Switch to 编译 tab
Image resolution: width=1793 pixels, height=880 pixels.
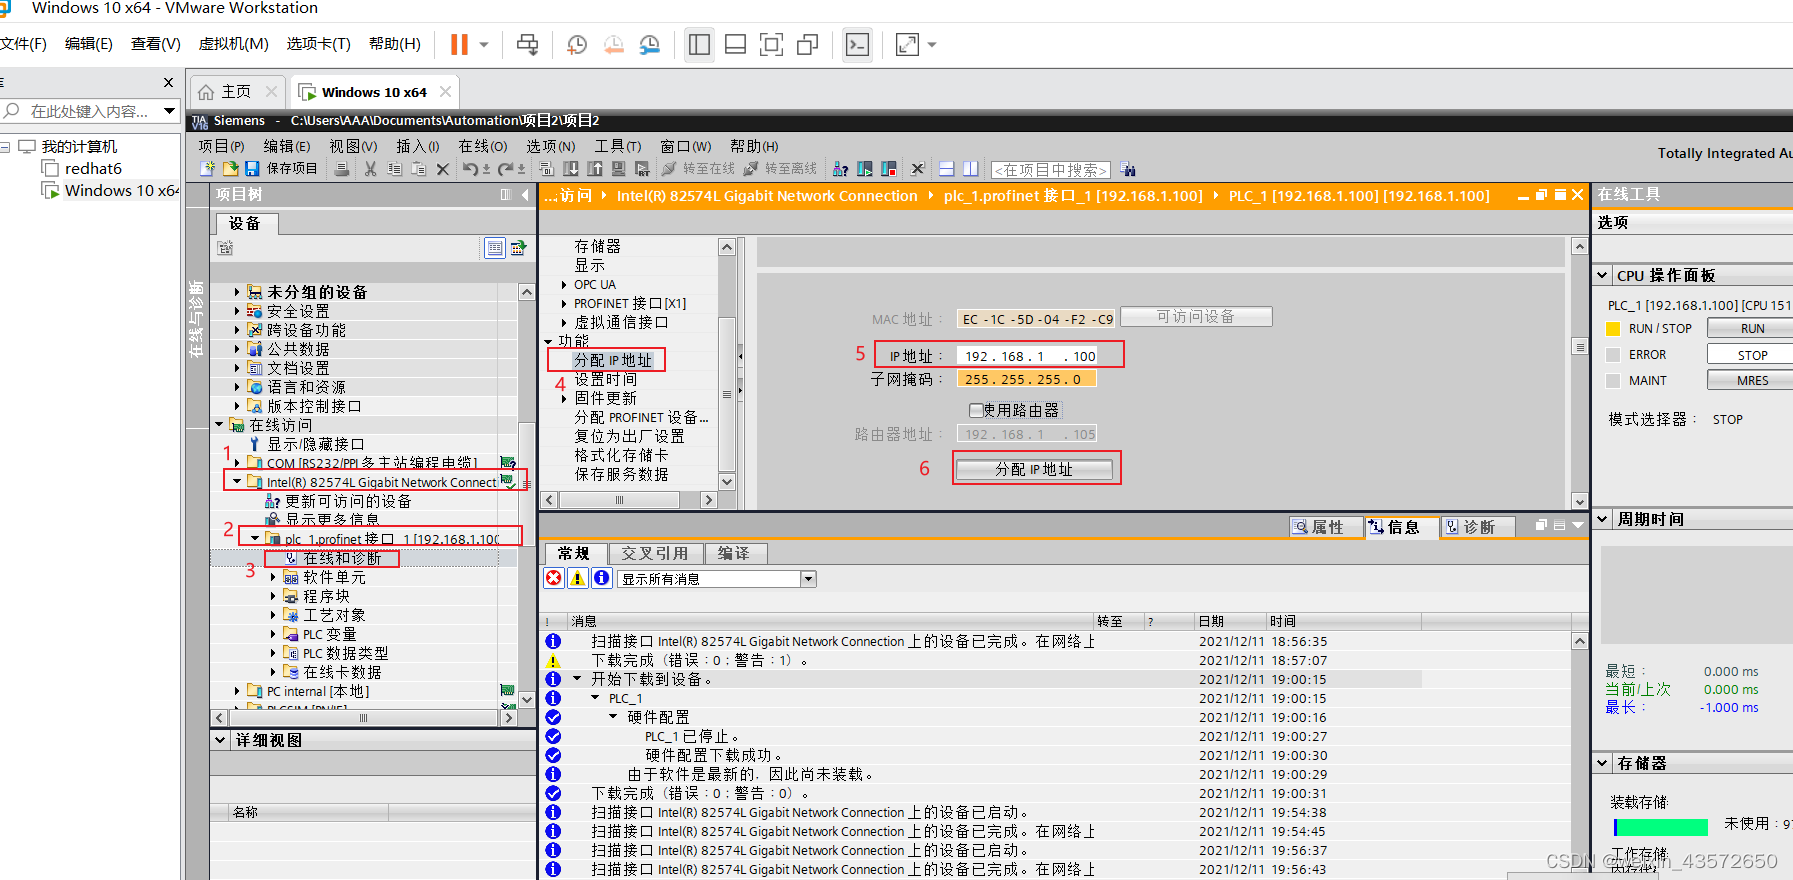tap(734, 553)
